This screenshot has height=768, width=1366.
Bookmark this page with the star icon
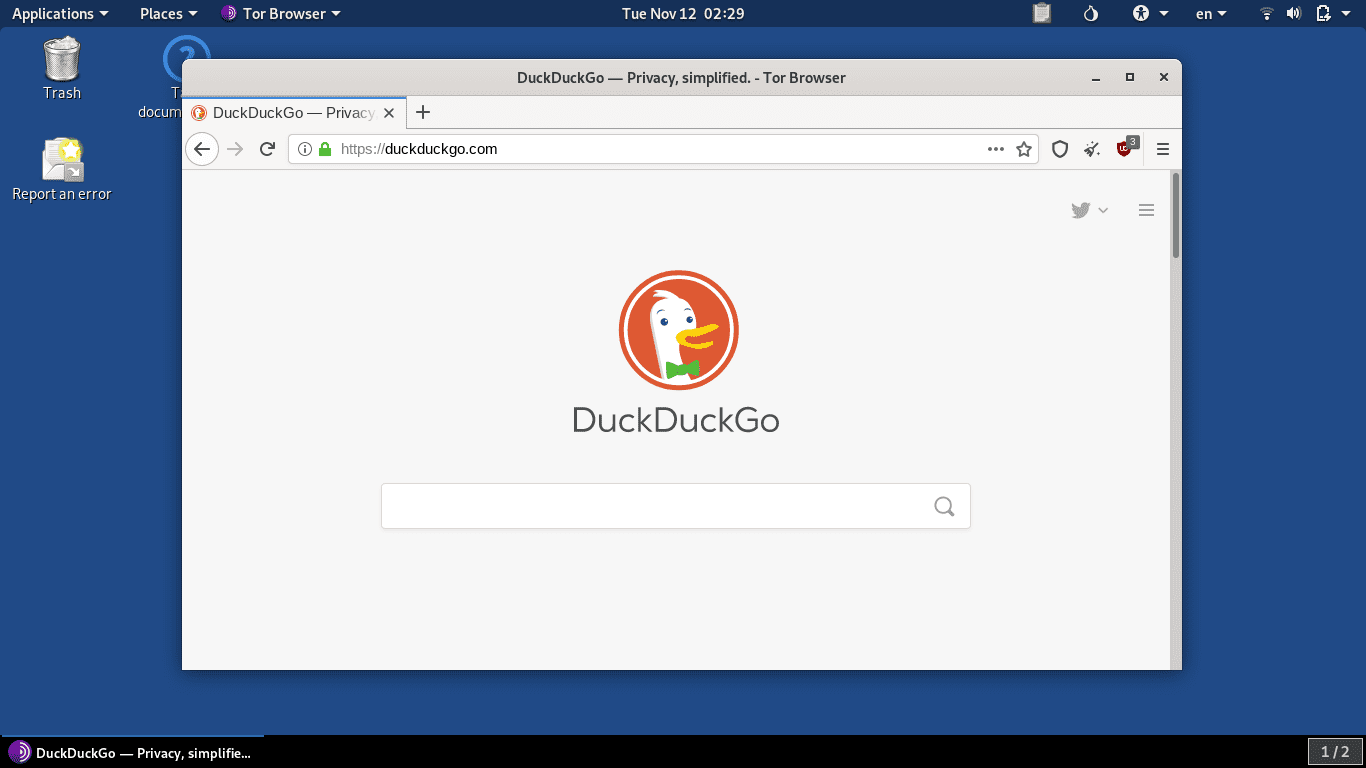coord(1024,149)
